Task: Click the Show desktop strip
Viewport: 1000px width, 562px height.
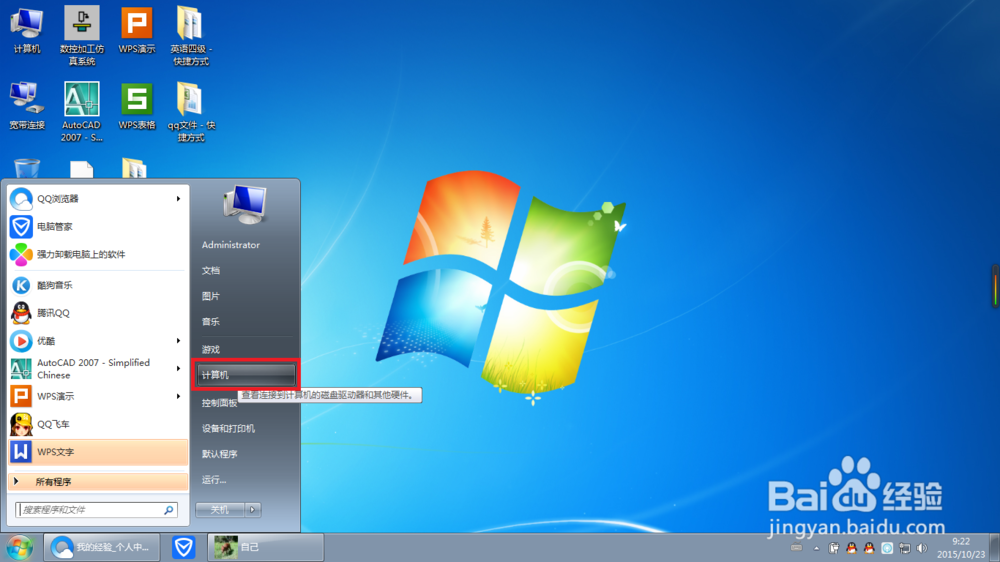Action: pos(994,548)
